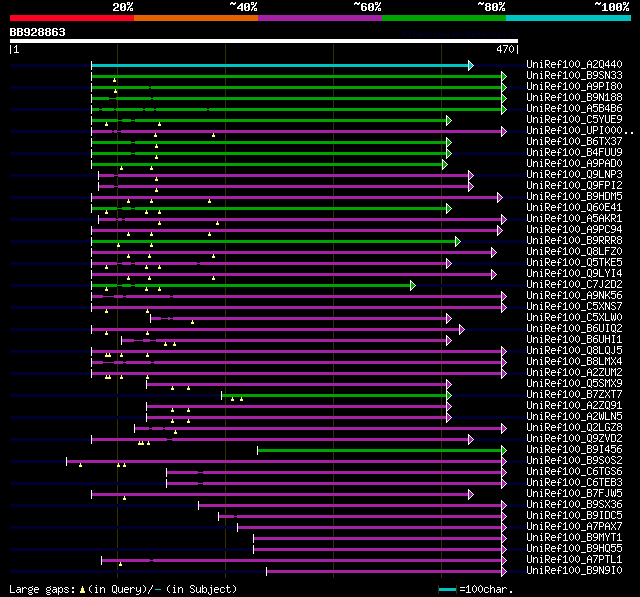Open the UniRef100_Q8LFZ0 entry
Viewport: 640px width, 597px height.
(574, 252)
